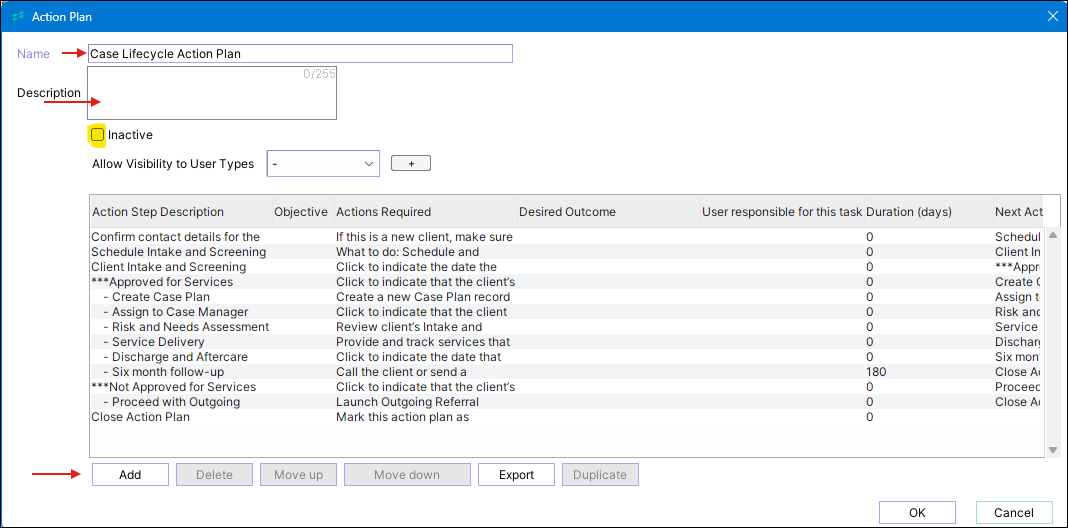Select the '- Create Case Plan' row
This screenshot has width=1068, height=528.
[566, 297]
